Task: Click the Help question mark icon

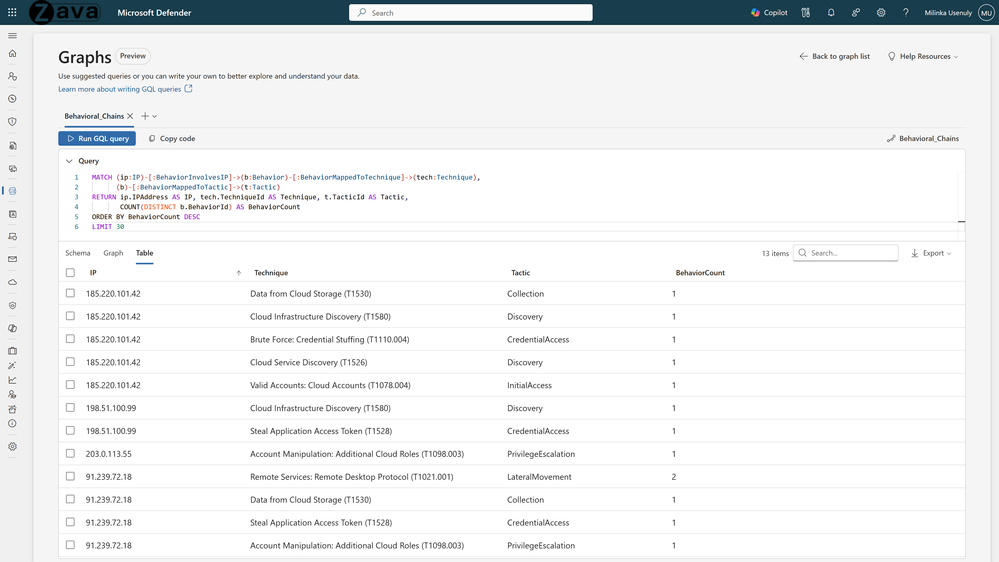Action: (906, 13)
